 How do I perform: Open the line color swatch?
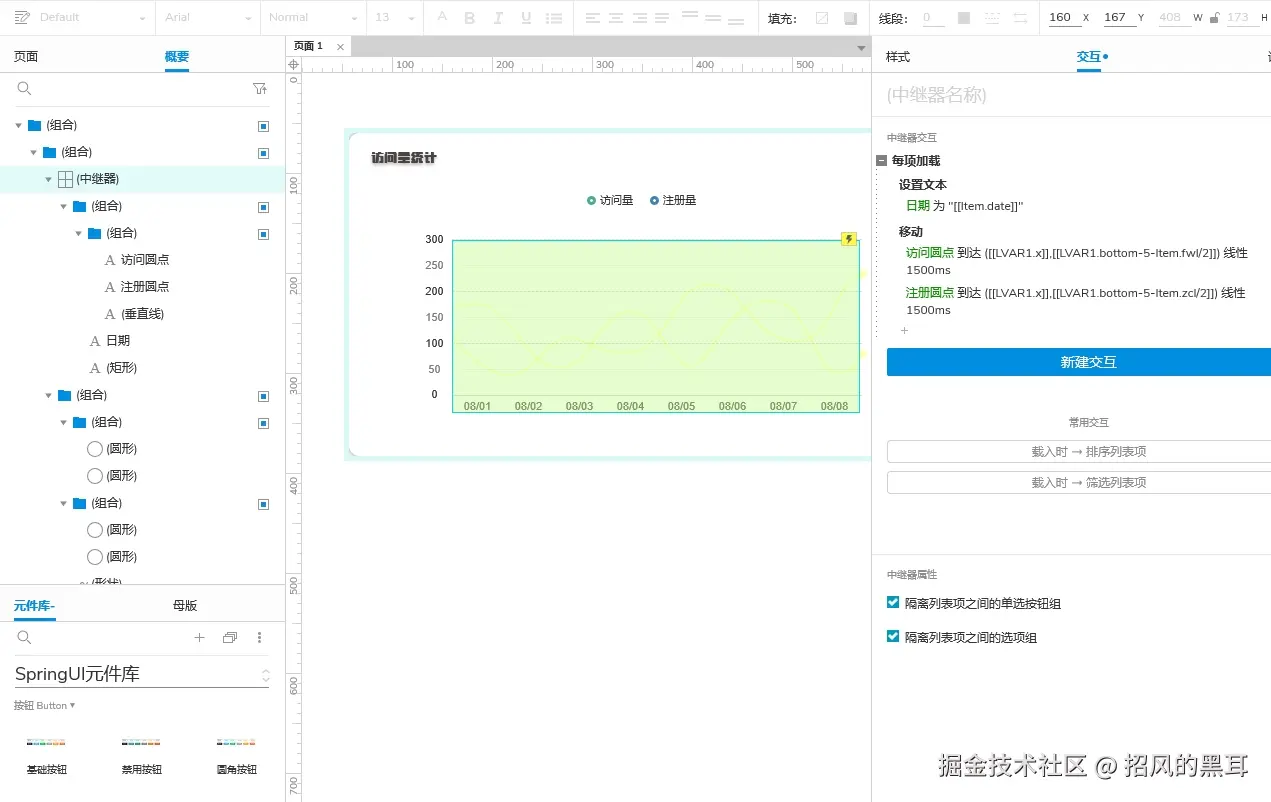tap(964, 18)
